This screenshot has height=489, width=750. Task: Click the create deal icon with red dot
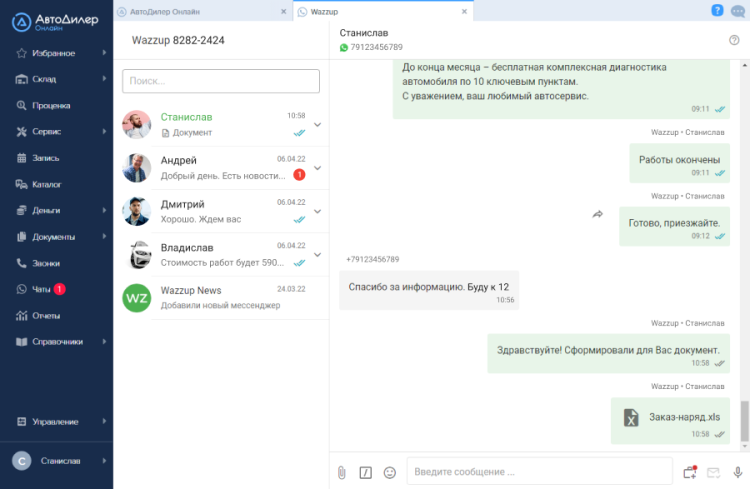pyautogui.click(x=690, y=472)
